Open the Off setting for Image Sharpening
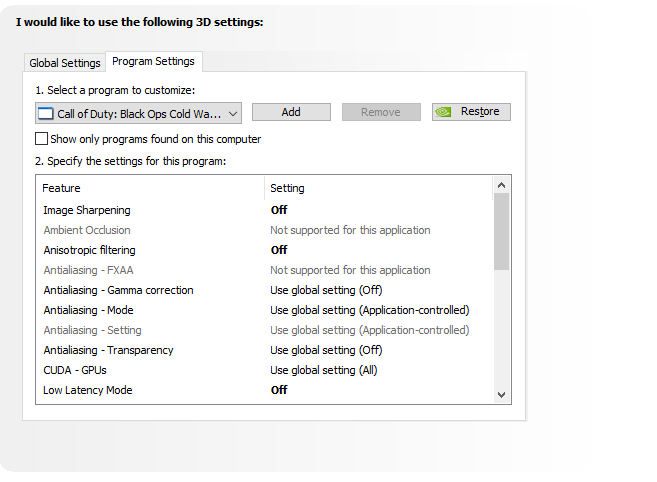The height and width of the screenshot is (482, 657). pyautogui.click(x=279, y=210)
